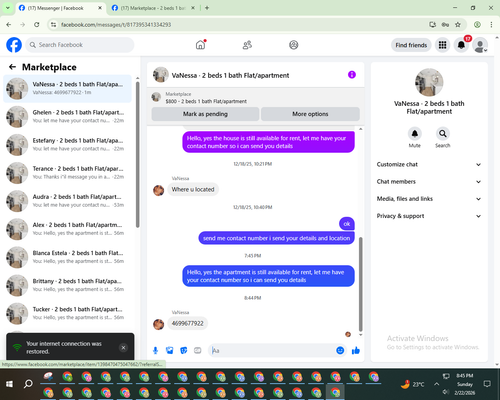Expand Media, files and links section
500x400 pixels.
pos(429,199)
